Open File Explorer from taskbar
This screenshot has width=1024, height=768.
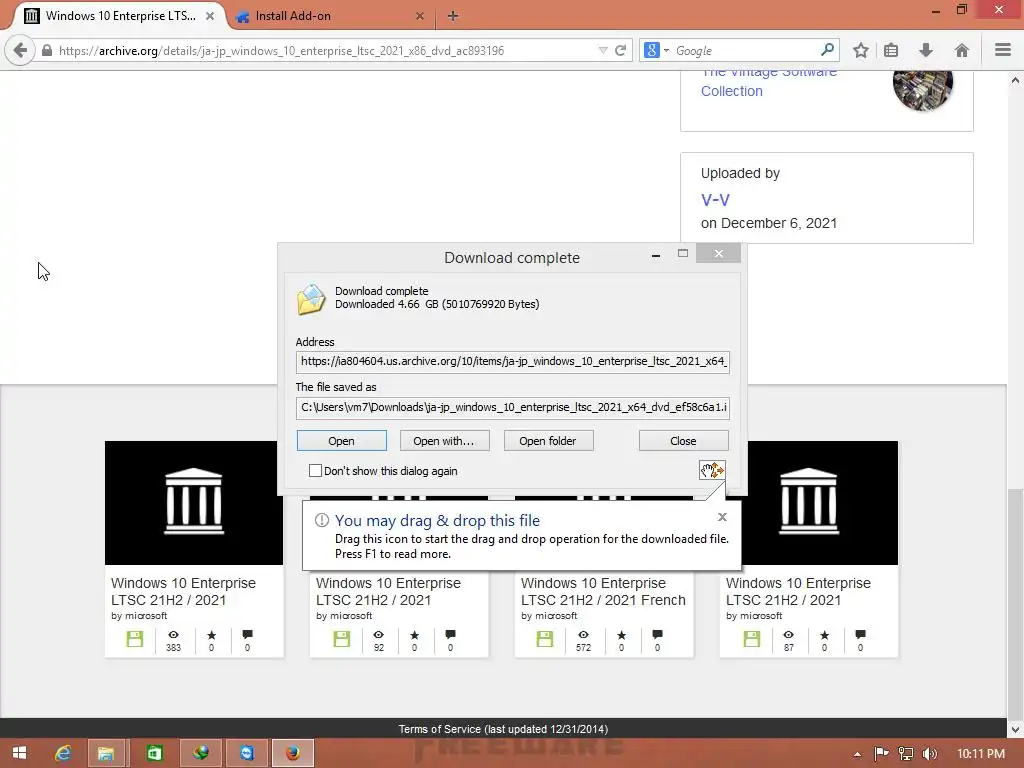click(106, 753)
